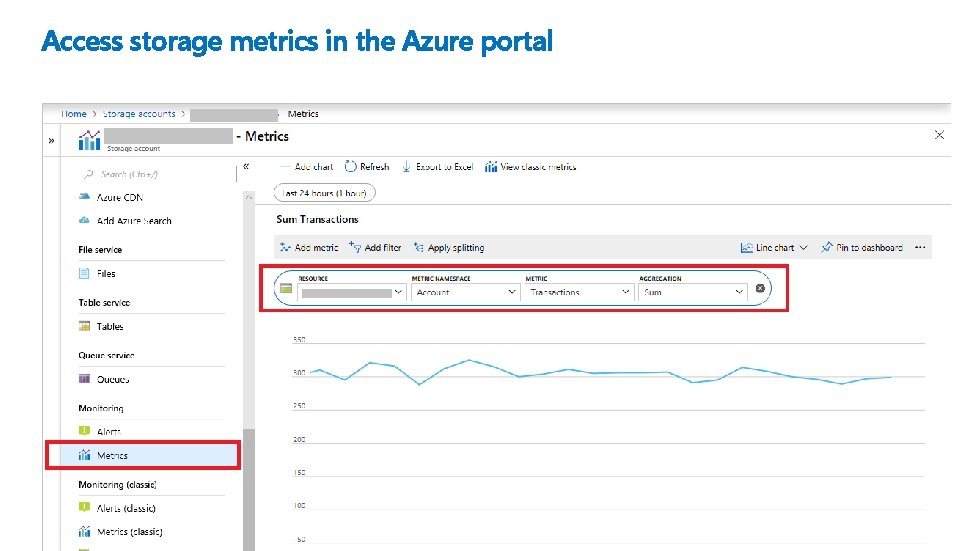
Task: Click the Home breadcrumb link
Action: 74,114
